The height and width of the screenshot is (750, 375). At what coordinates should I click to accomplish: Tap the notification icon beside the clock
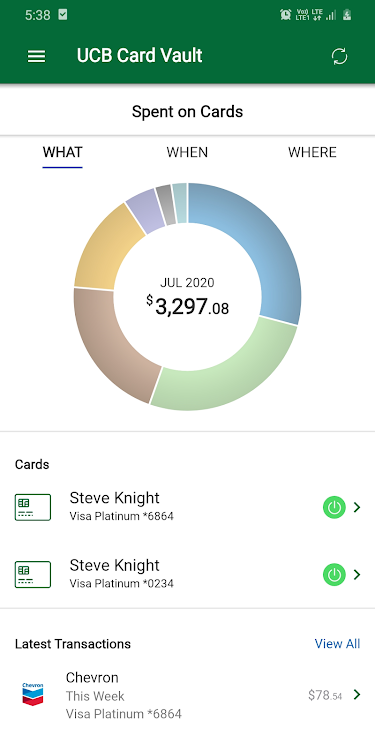click(63, 15)
